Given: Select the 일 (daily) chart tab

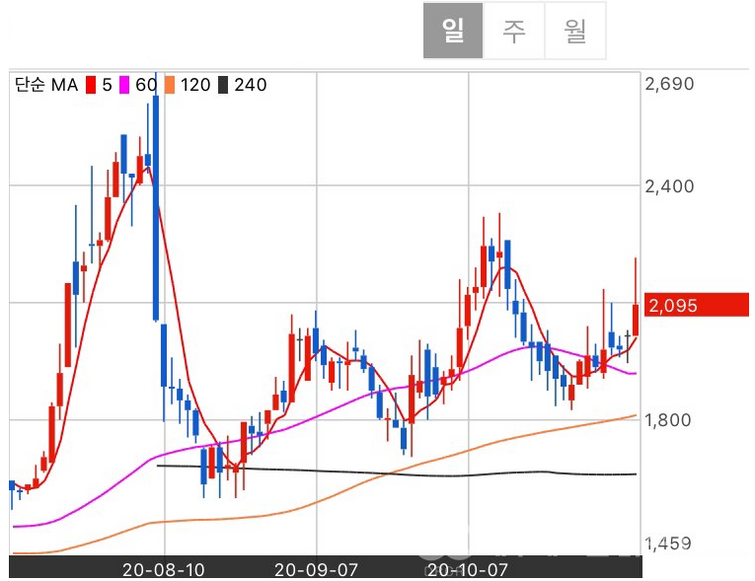Looking at the screenshot, I should pos(453,31).
